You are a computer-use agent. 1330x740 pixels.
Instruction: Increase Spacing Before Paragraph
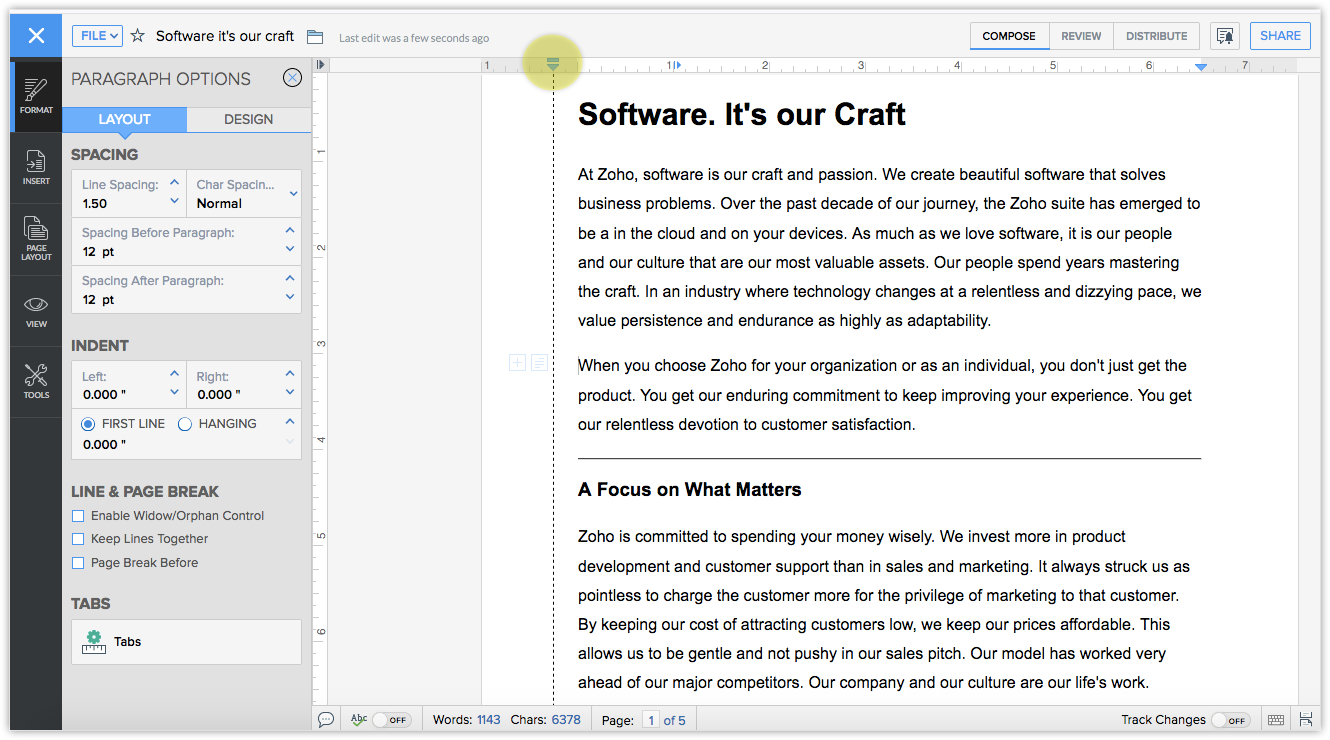coord(290,231)
